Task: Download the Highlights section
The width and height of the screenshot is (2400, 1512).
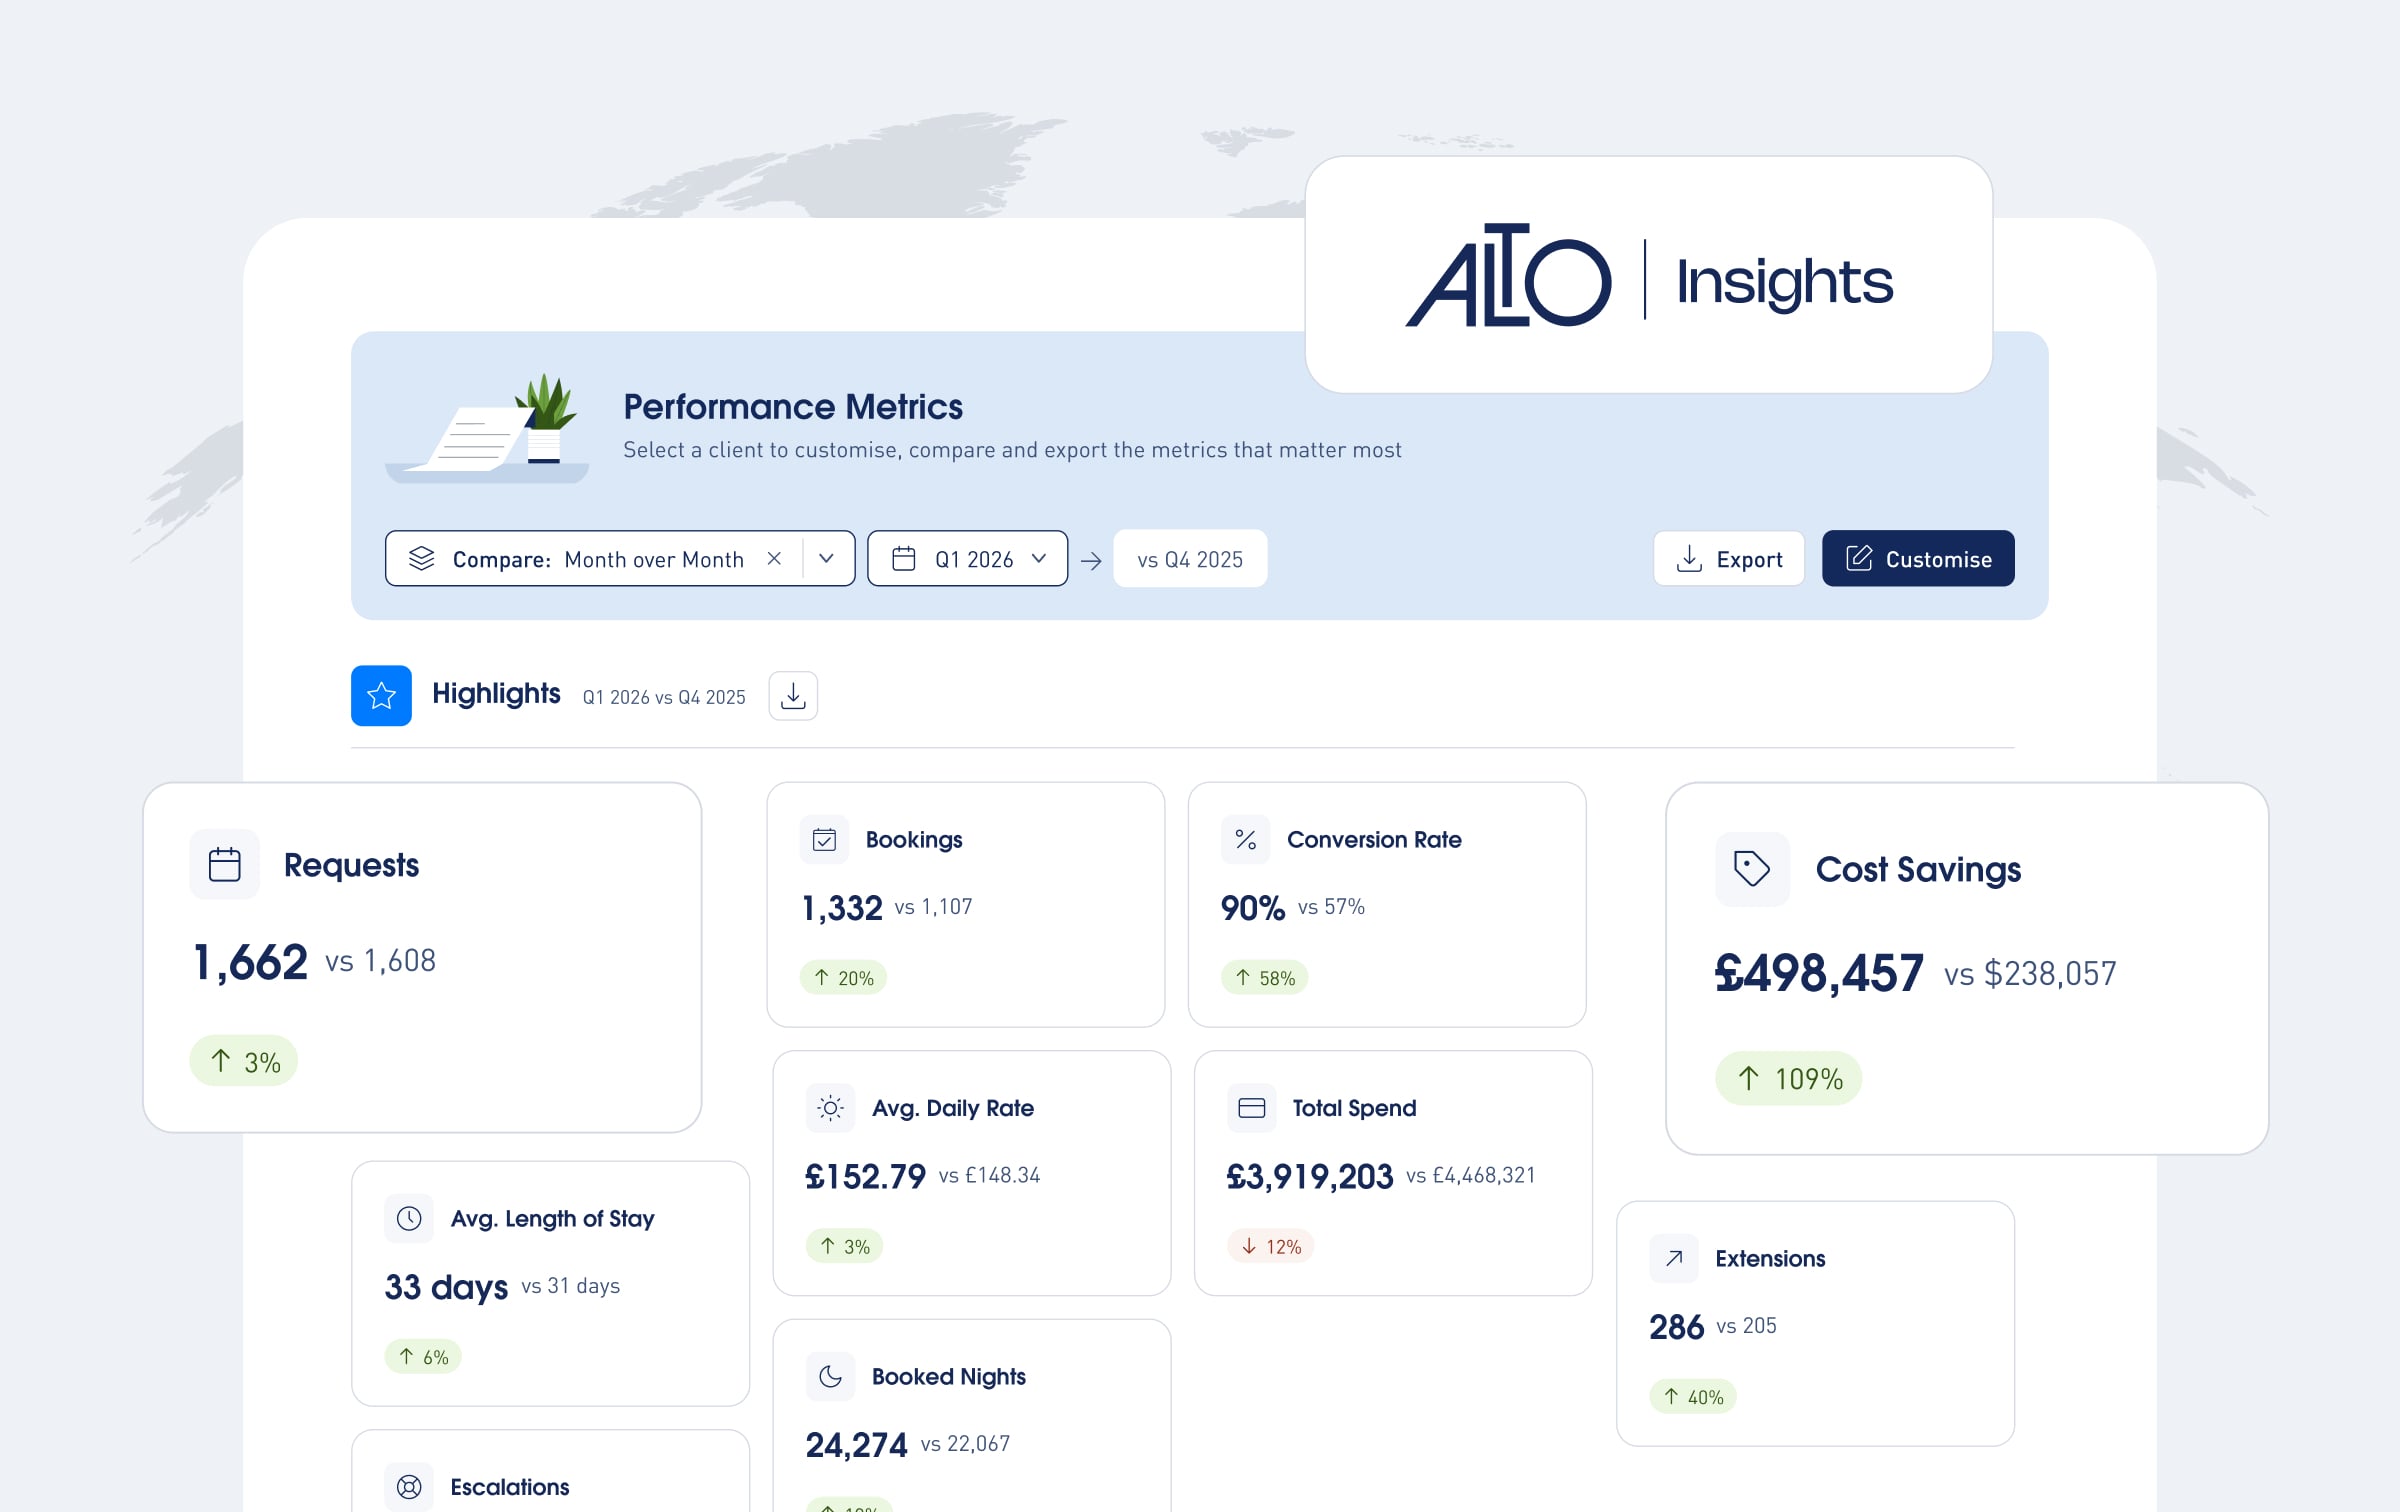Action: tap(793, 696)
